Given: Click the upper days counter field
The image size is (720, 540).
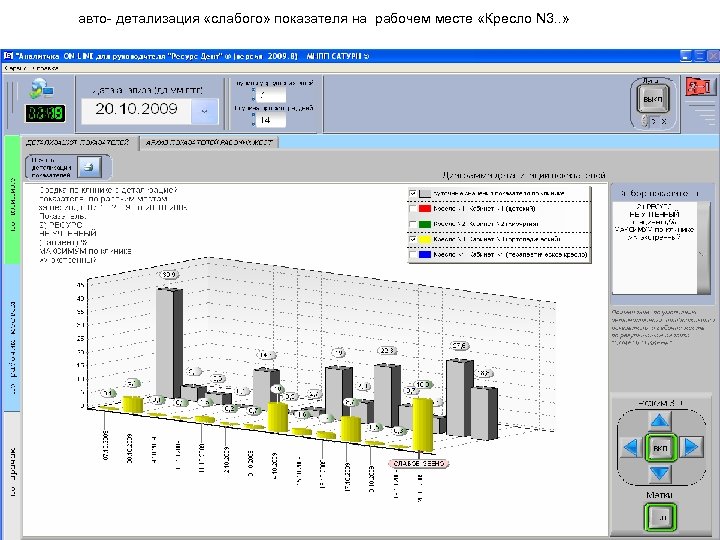Looking at the screenshot, I should coord(269,95).
